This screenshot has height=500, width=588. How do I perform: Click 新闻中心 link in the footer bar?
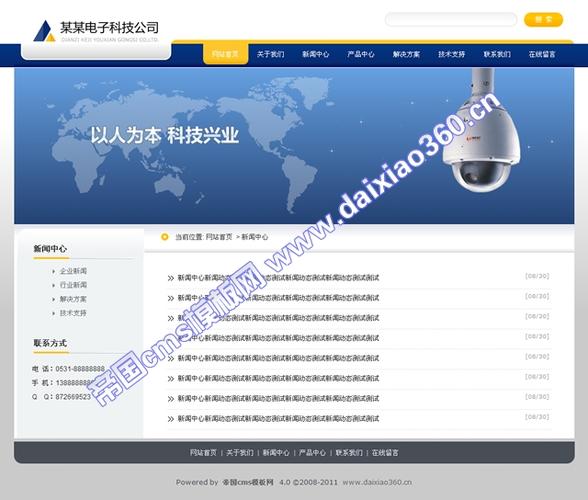[276, 453]
